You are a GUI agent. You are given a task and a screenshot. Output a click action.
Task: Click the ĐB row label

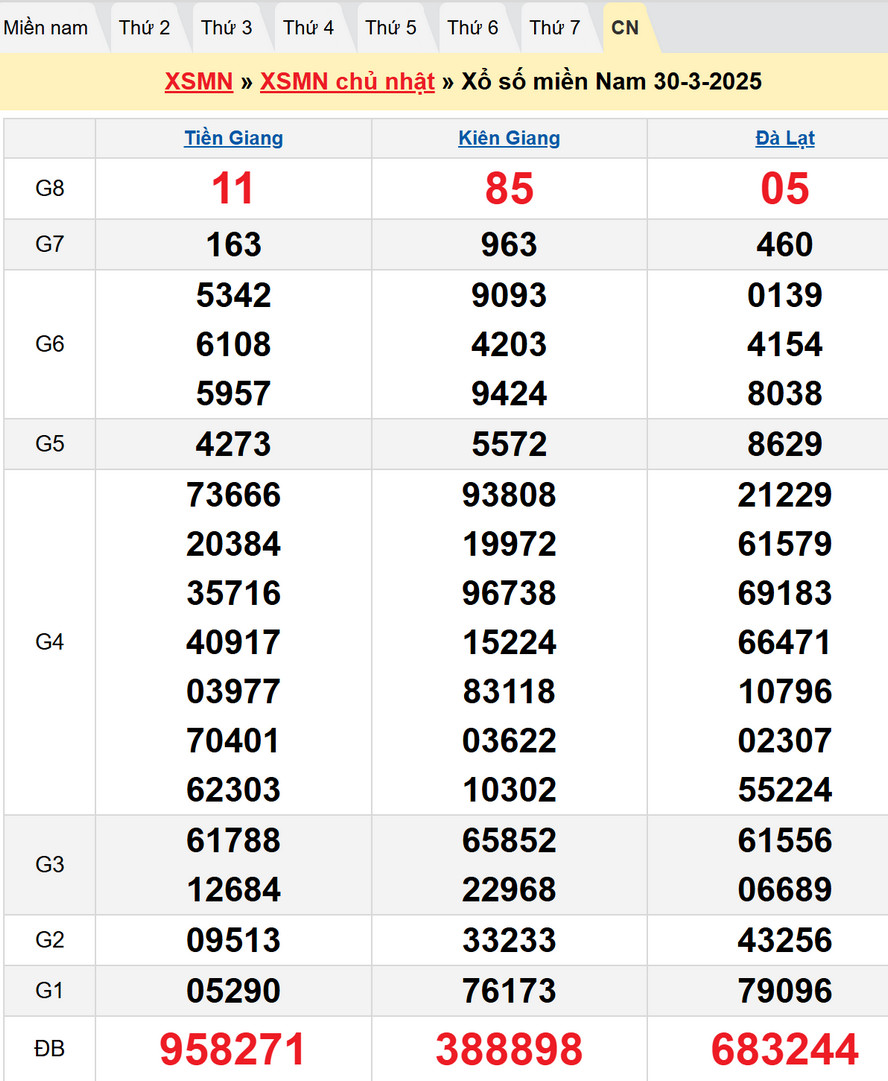(x=49, y=1049)
